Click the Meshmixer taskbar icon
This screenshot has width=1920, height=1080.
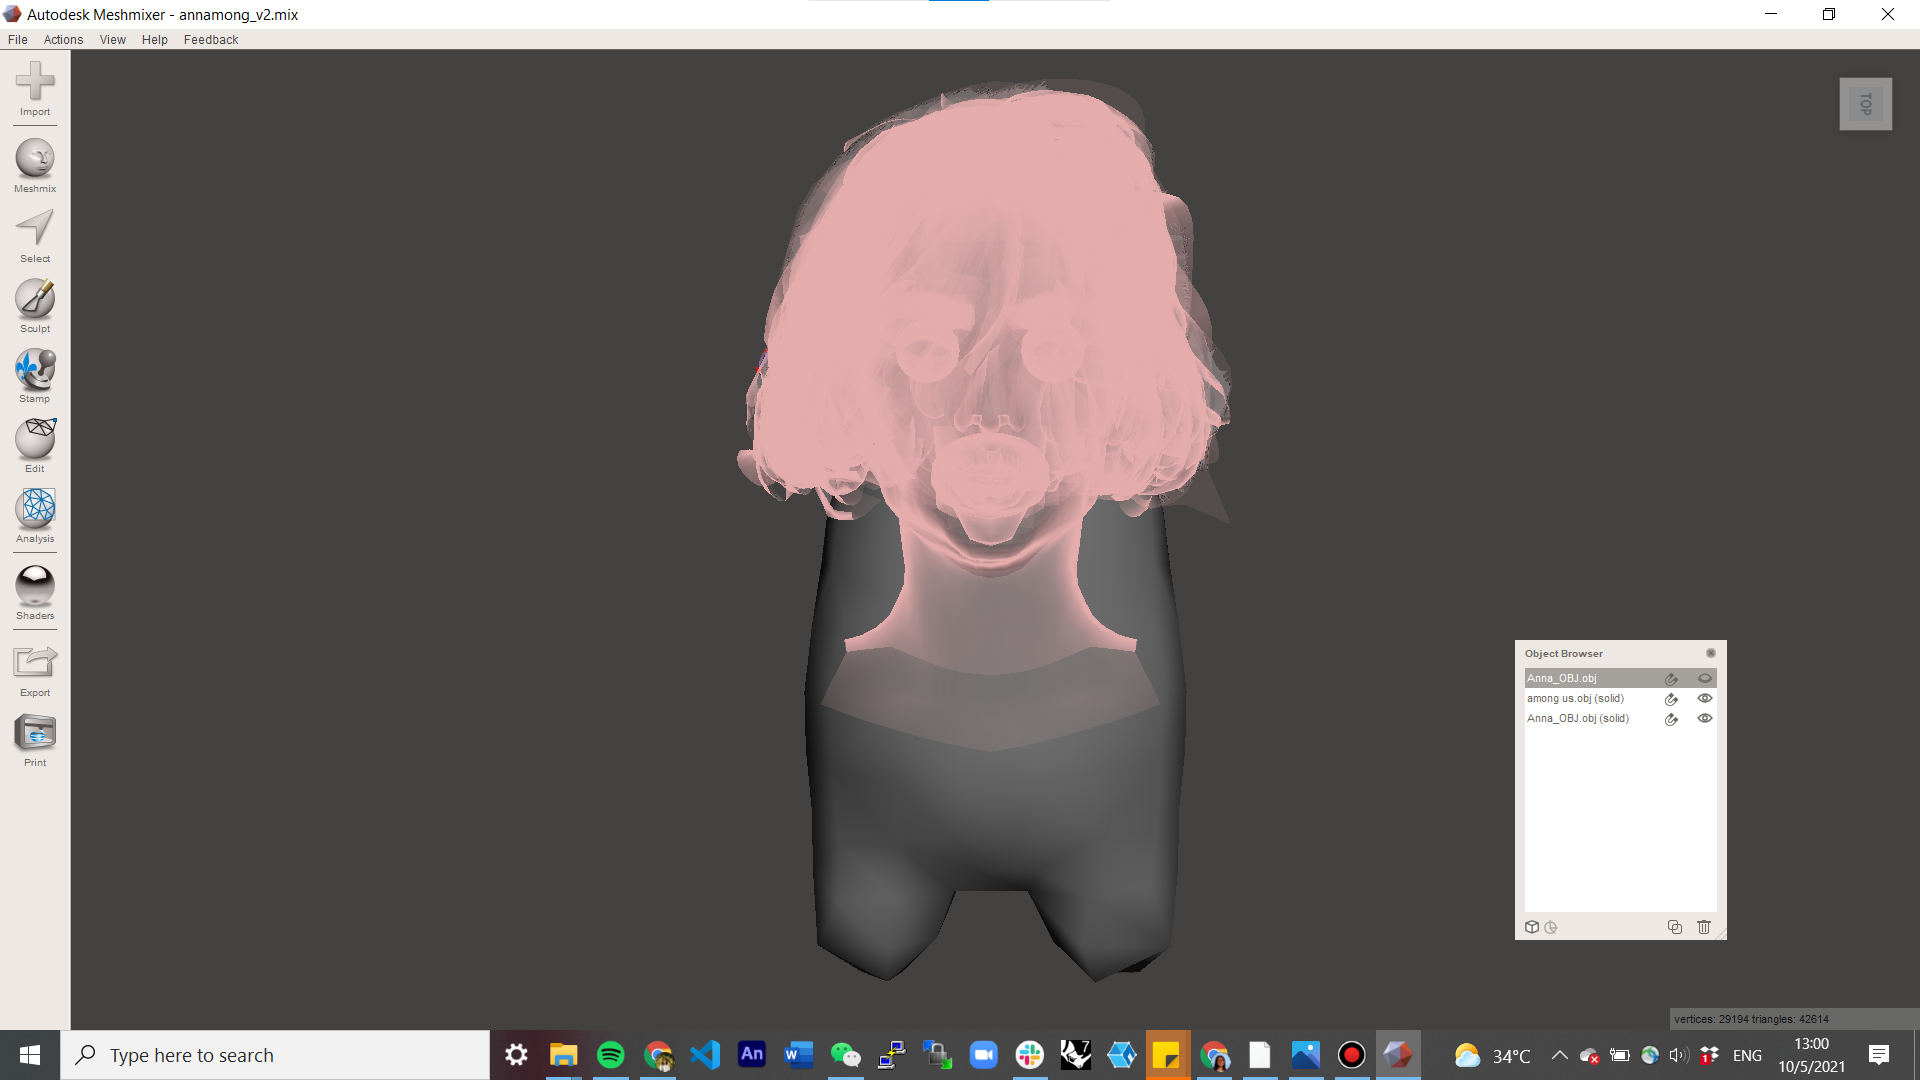tap(1398, 1055)
